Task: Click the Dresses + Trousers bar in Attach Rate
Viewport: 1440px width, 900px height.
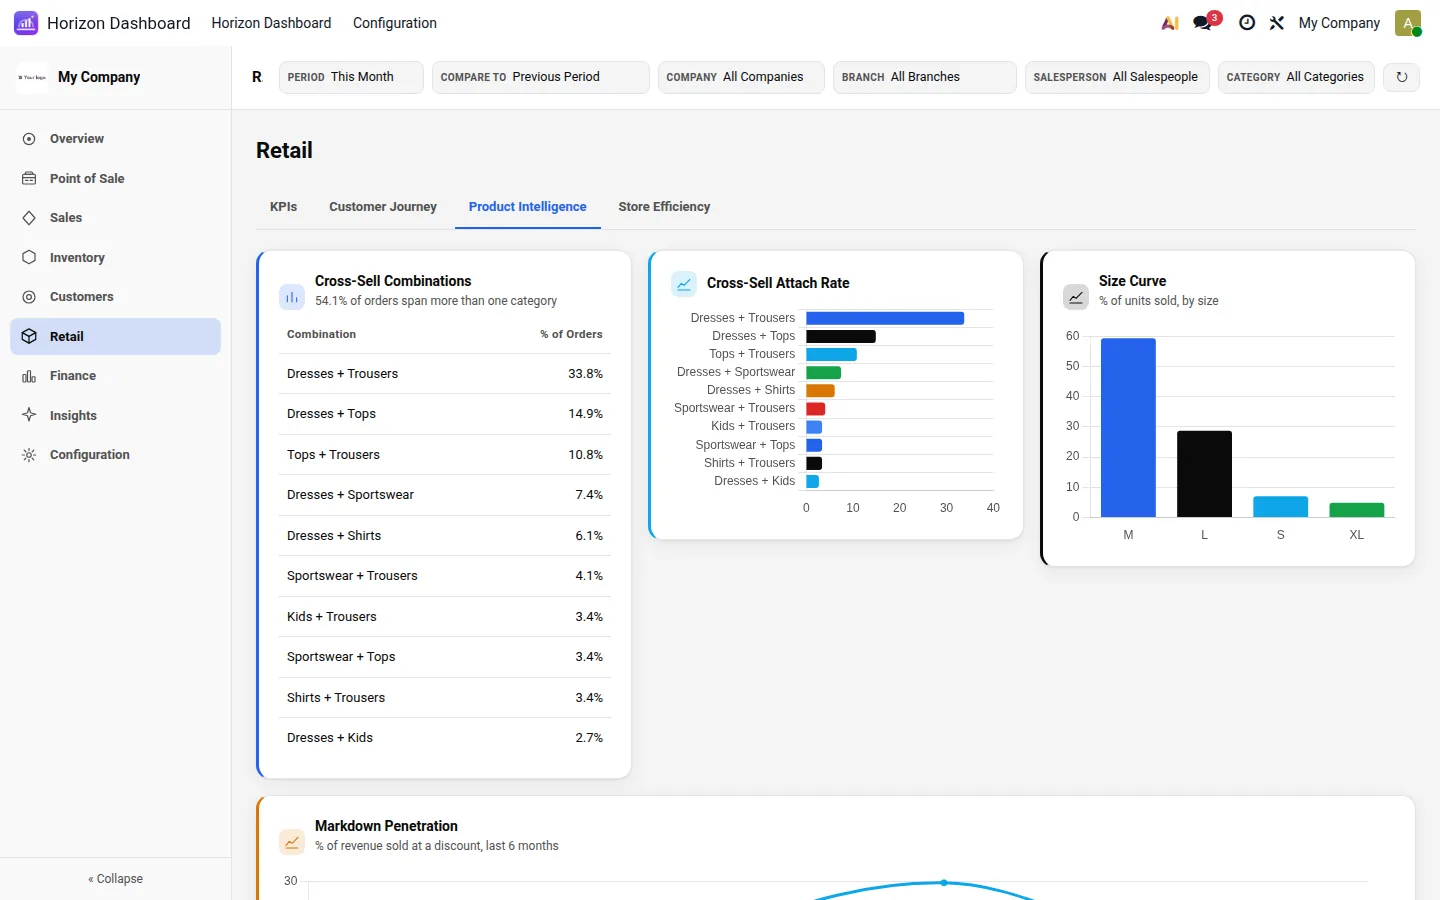Action: 885,318
